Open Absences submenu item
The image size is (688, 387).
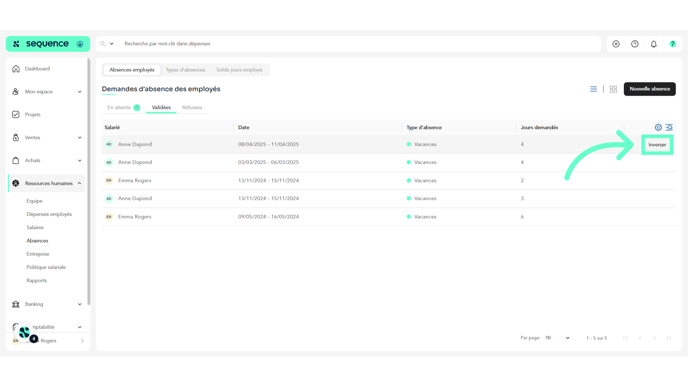pos(37,241)
